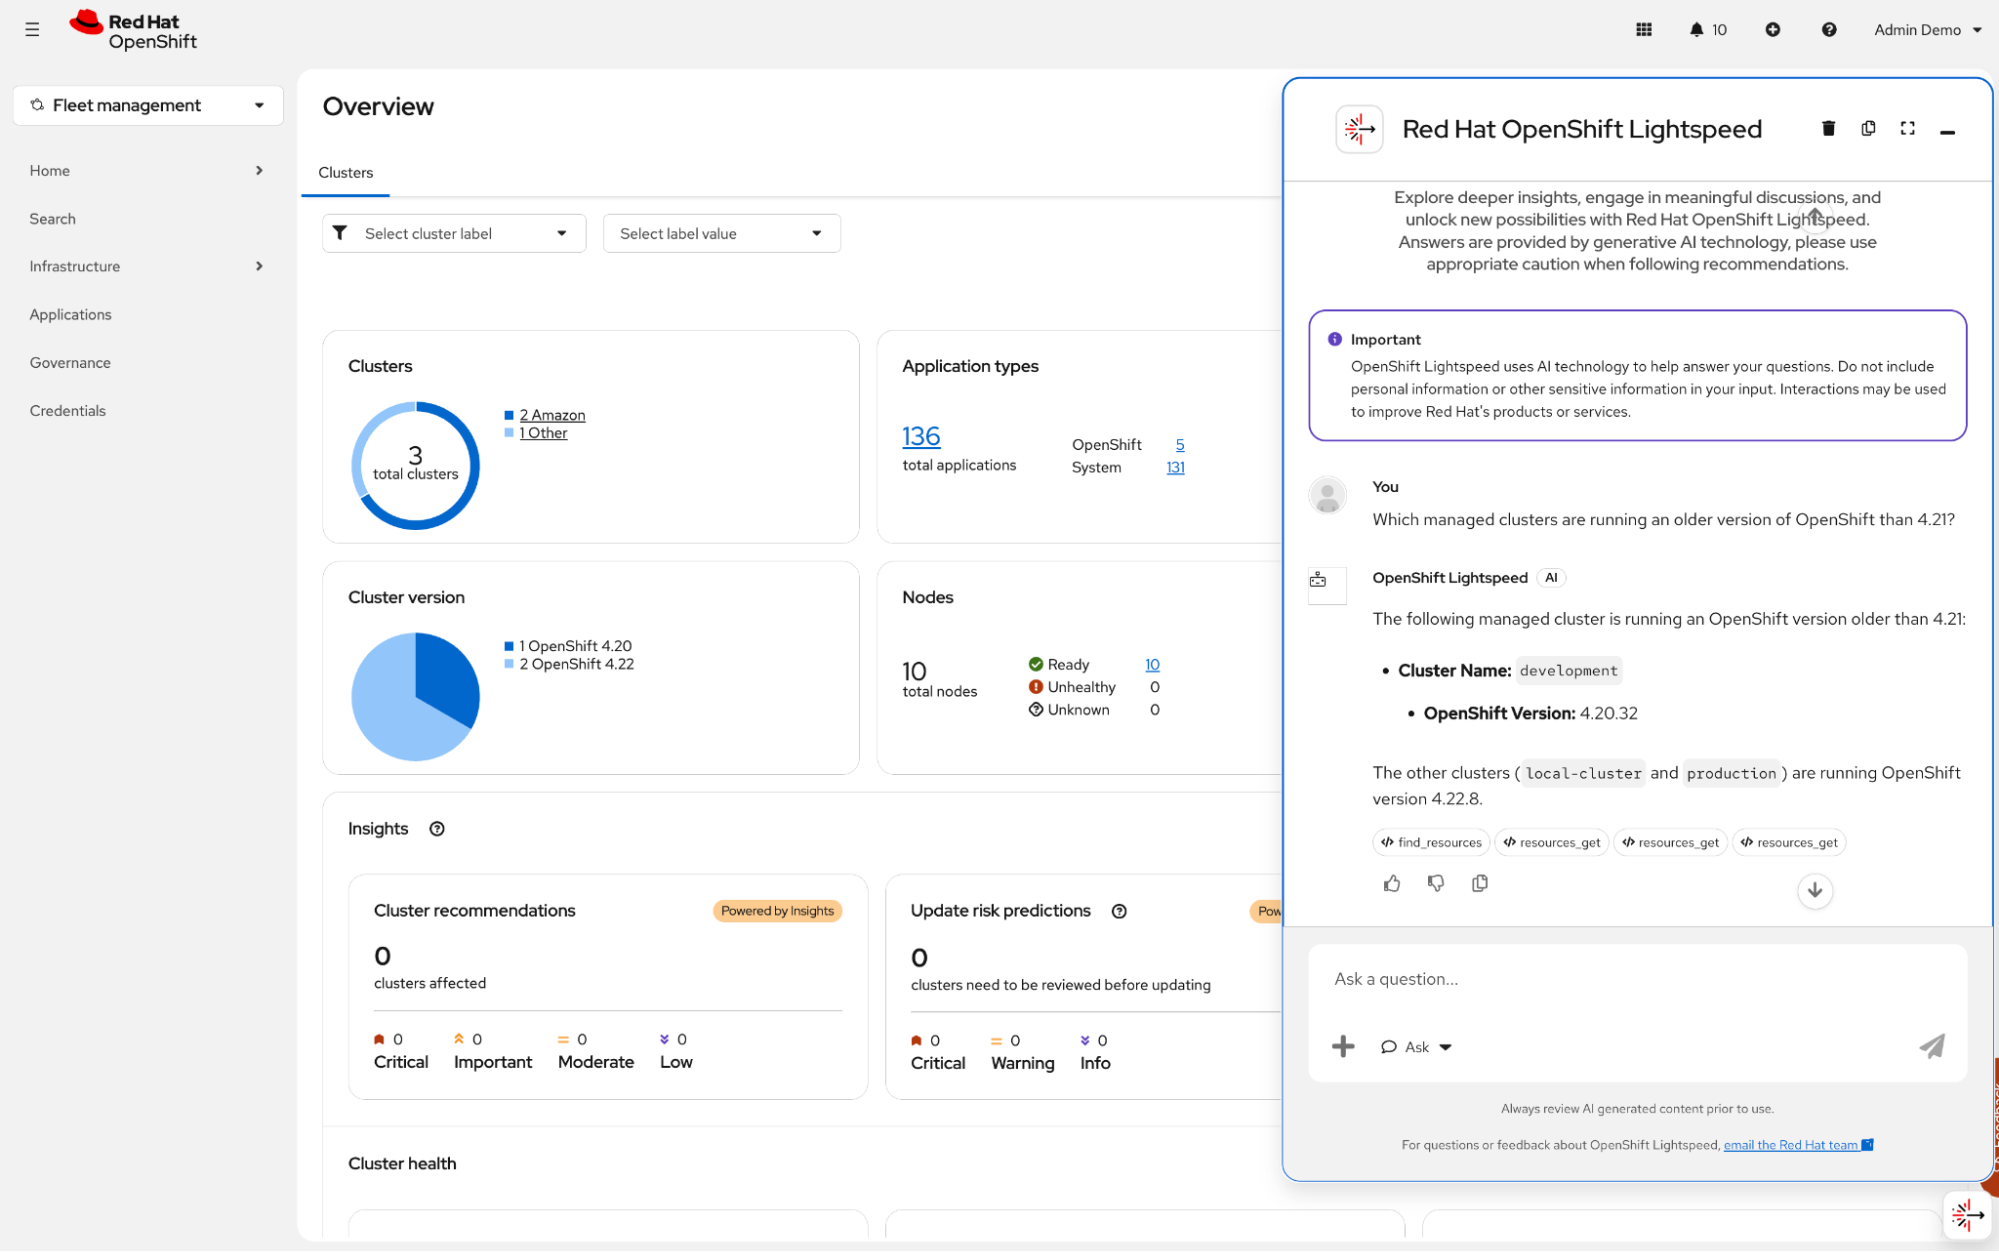Screen dimensions: 1999x1252
Task: Click the user avatar beside You
Action: click(x=1327, y=495)
